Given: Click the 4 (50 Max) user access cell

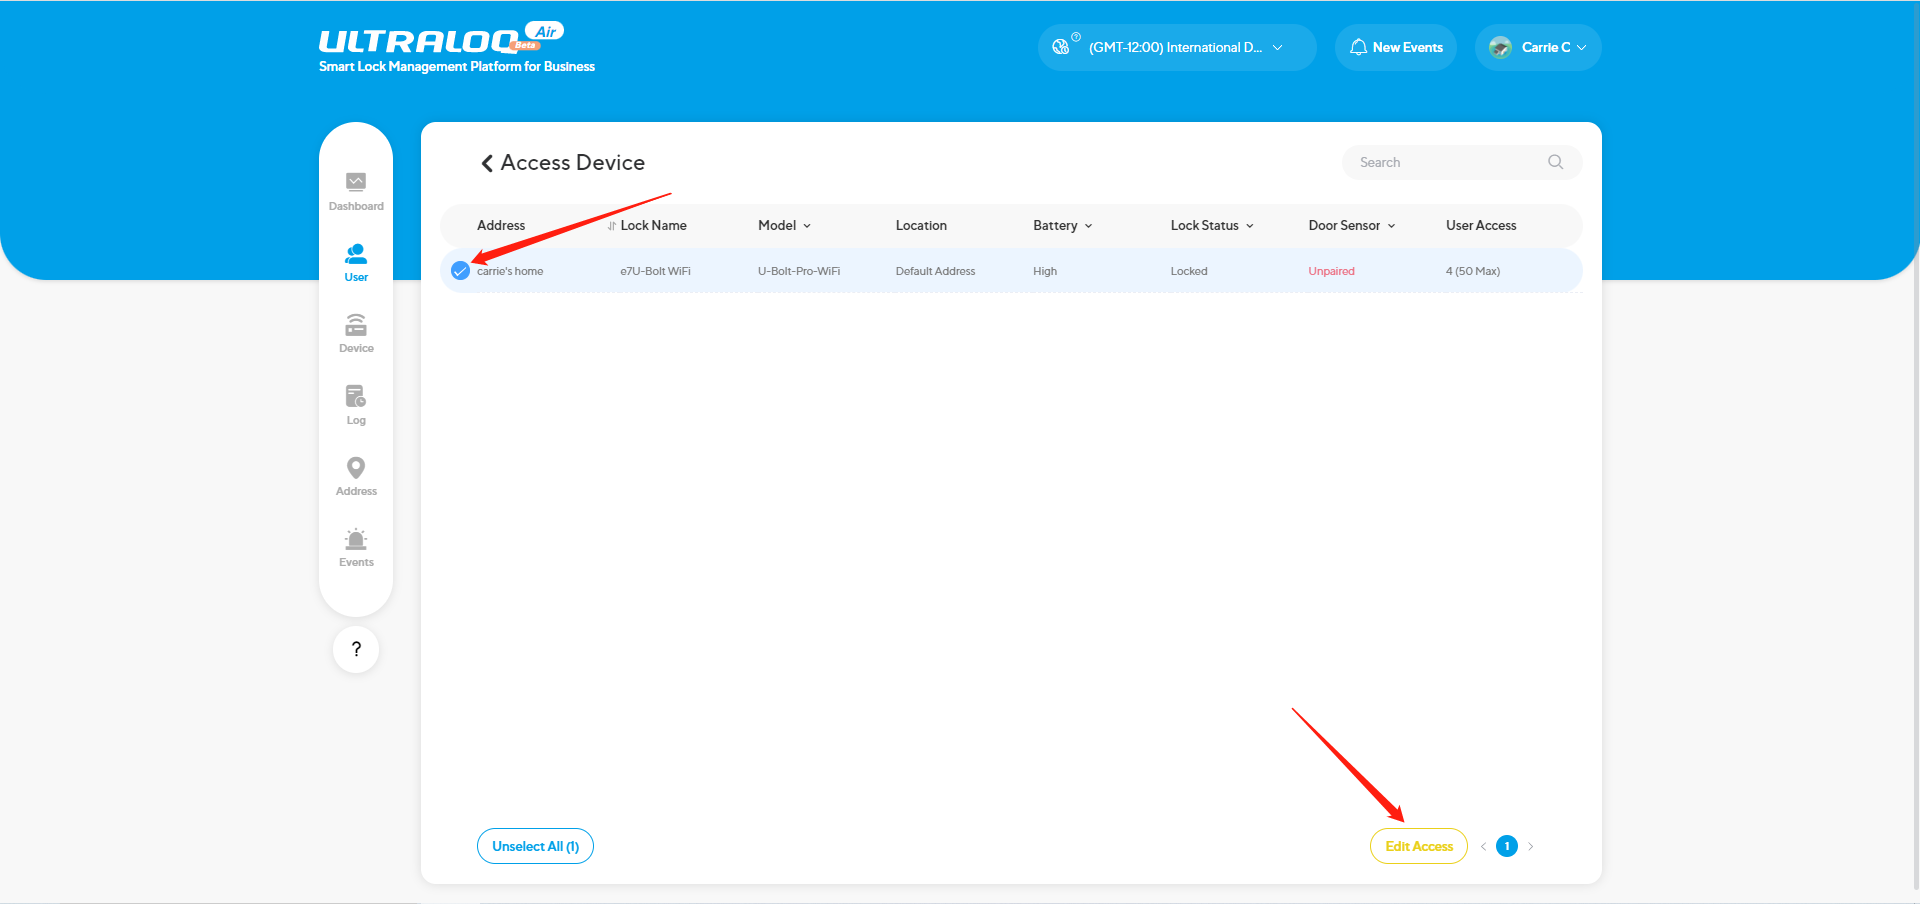Looking at the screenshot, I should coord(1473,271).
